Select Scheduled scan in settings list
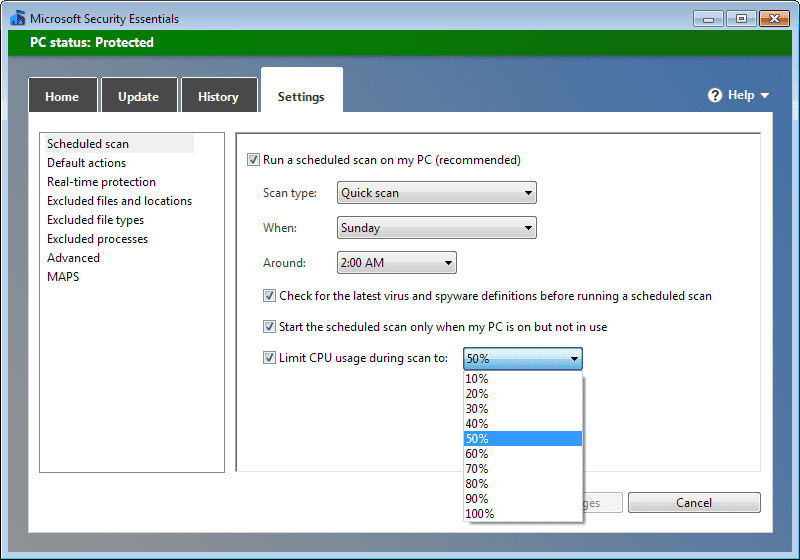800x560 pixels. point(119,144)
